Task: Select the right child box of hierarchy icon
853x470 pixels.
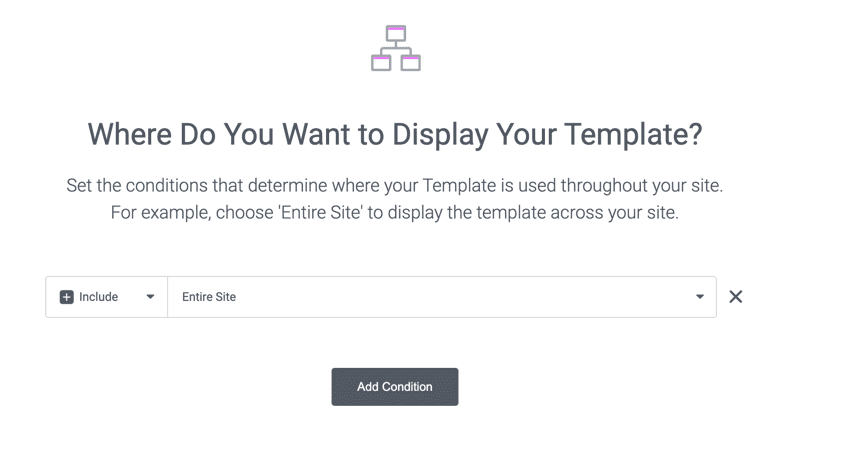Action: click(411, 63)
